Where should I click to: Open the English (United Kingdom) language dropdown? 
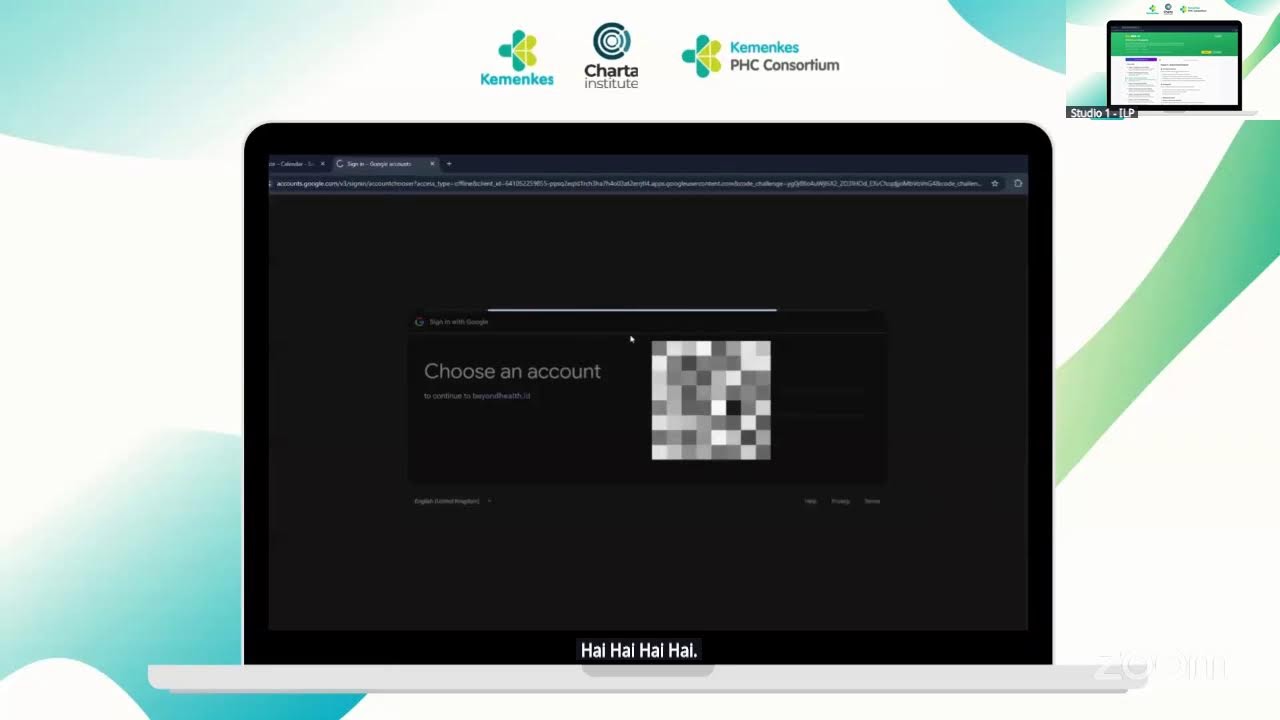pyautogui.click(x=453, y=501)
